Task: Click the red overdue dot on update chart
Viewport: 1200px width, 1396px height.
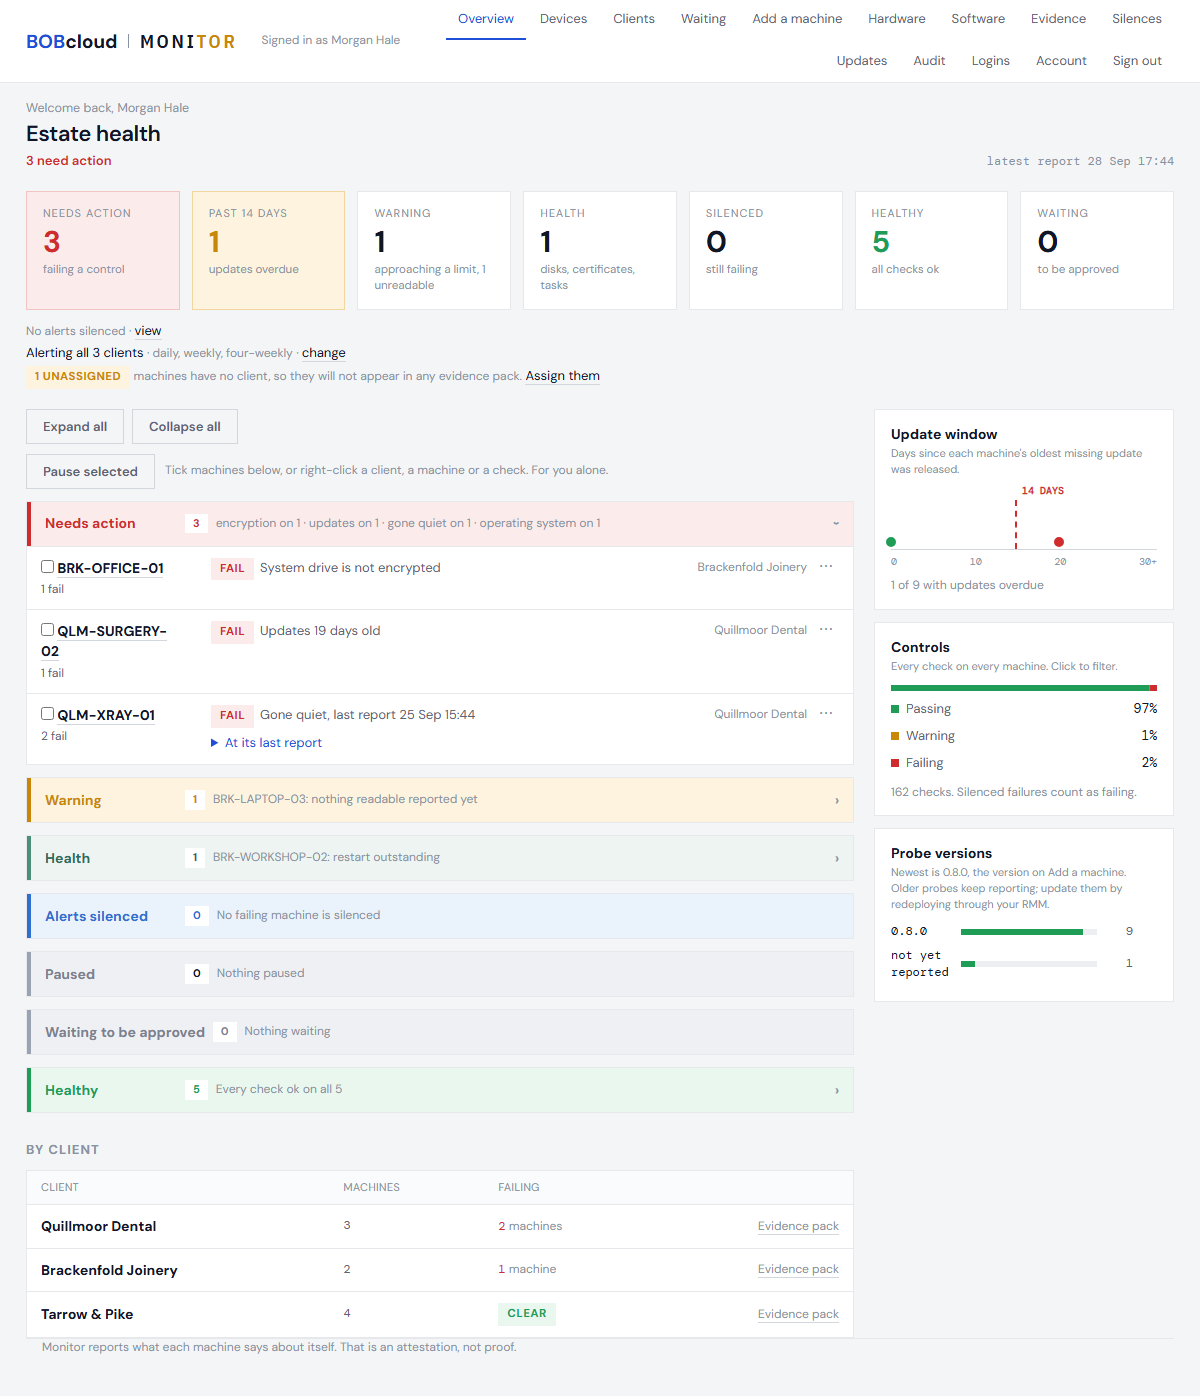Action: point(1059,542)
